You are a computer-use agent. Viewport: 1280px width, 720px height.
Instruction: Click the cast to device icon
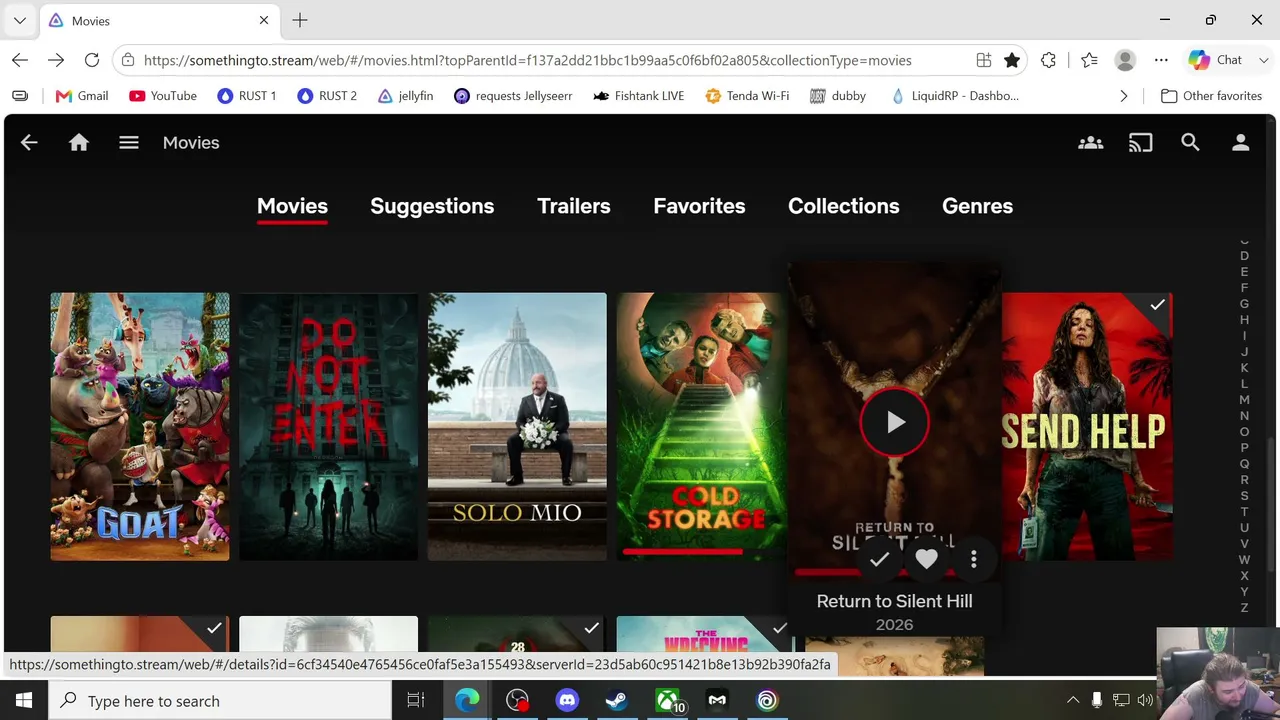[1141, 143]
